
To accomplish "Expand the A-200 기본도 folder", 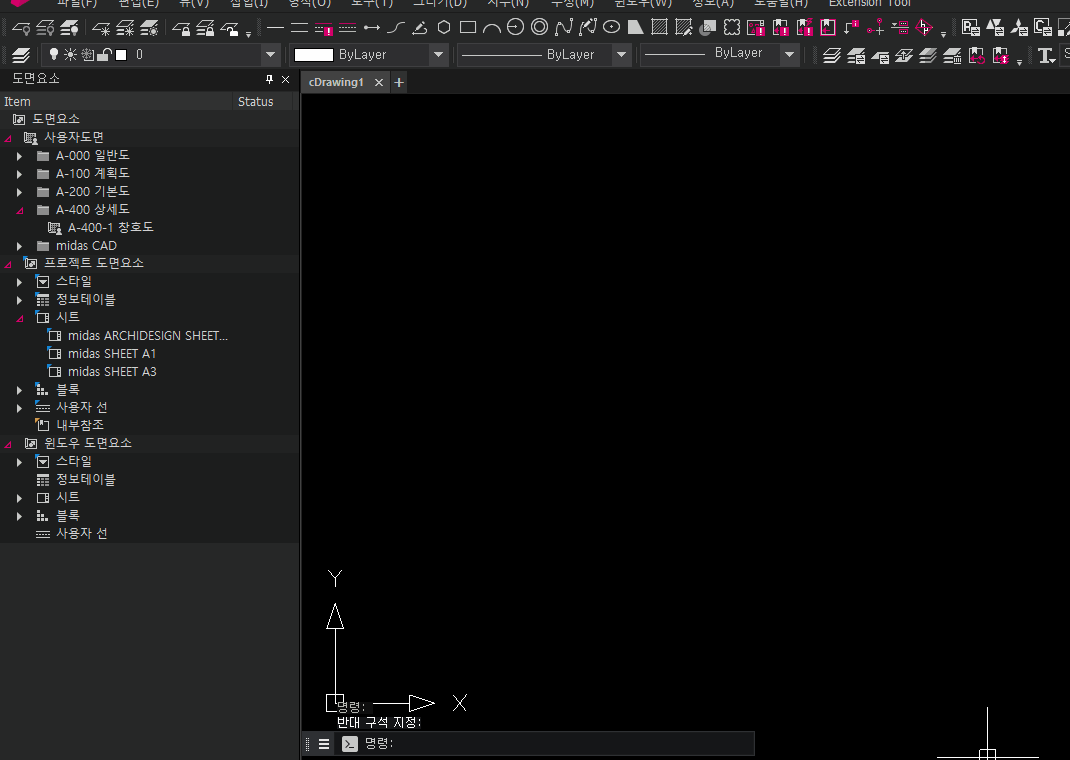I will (x=19, y=192).
